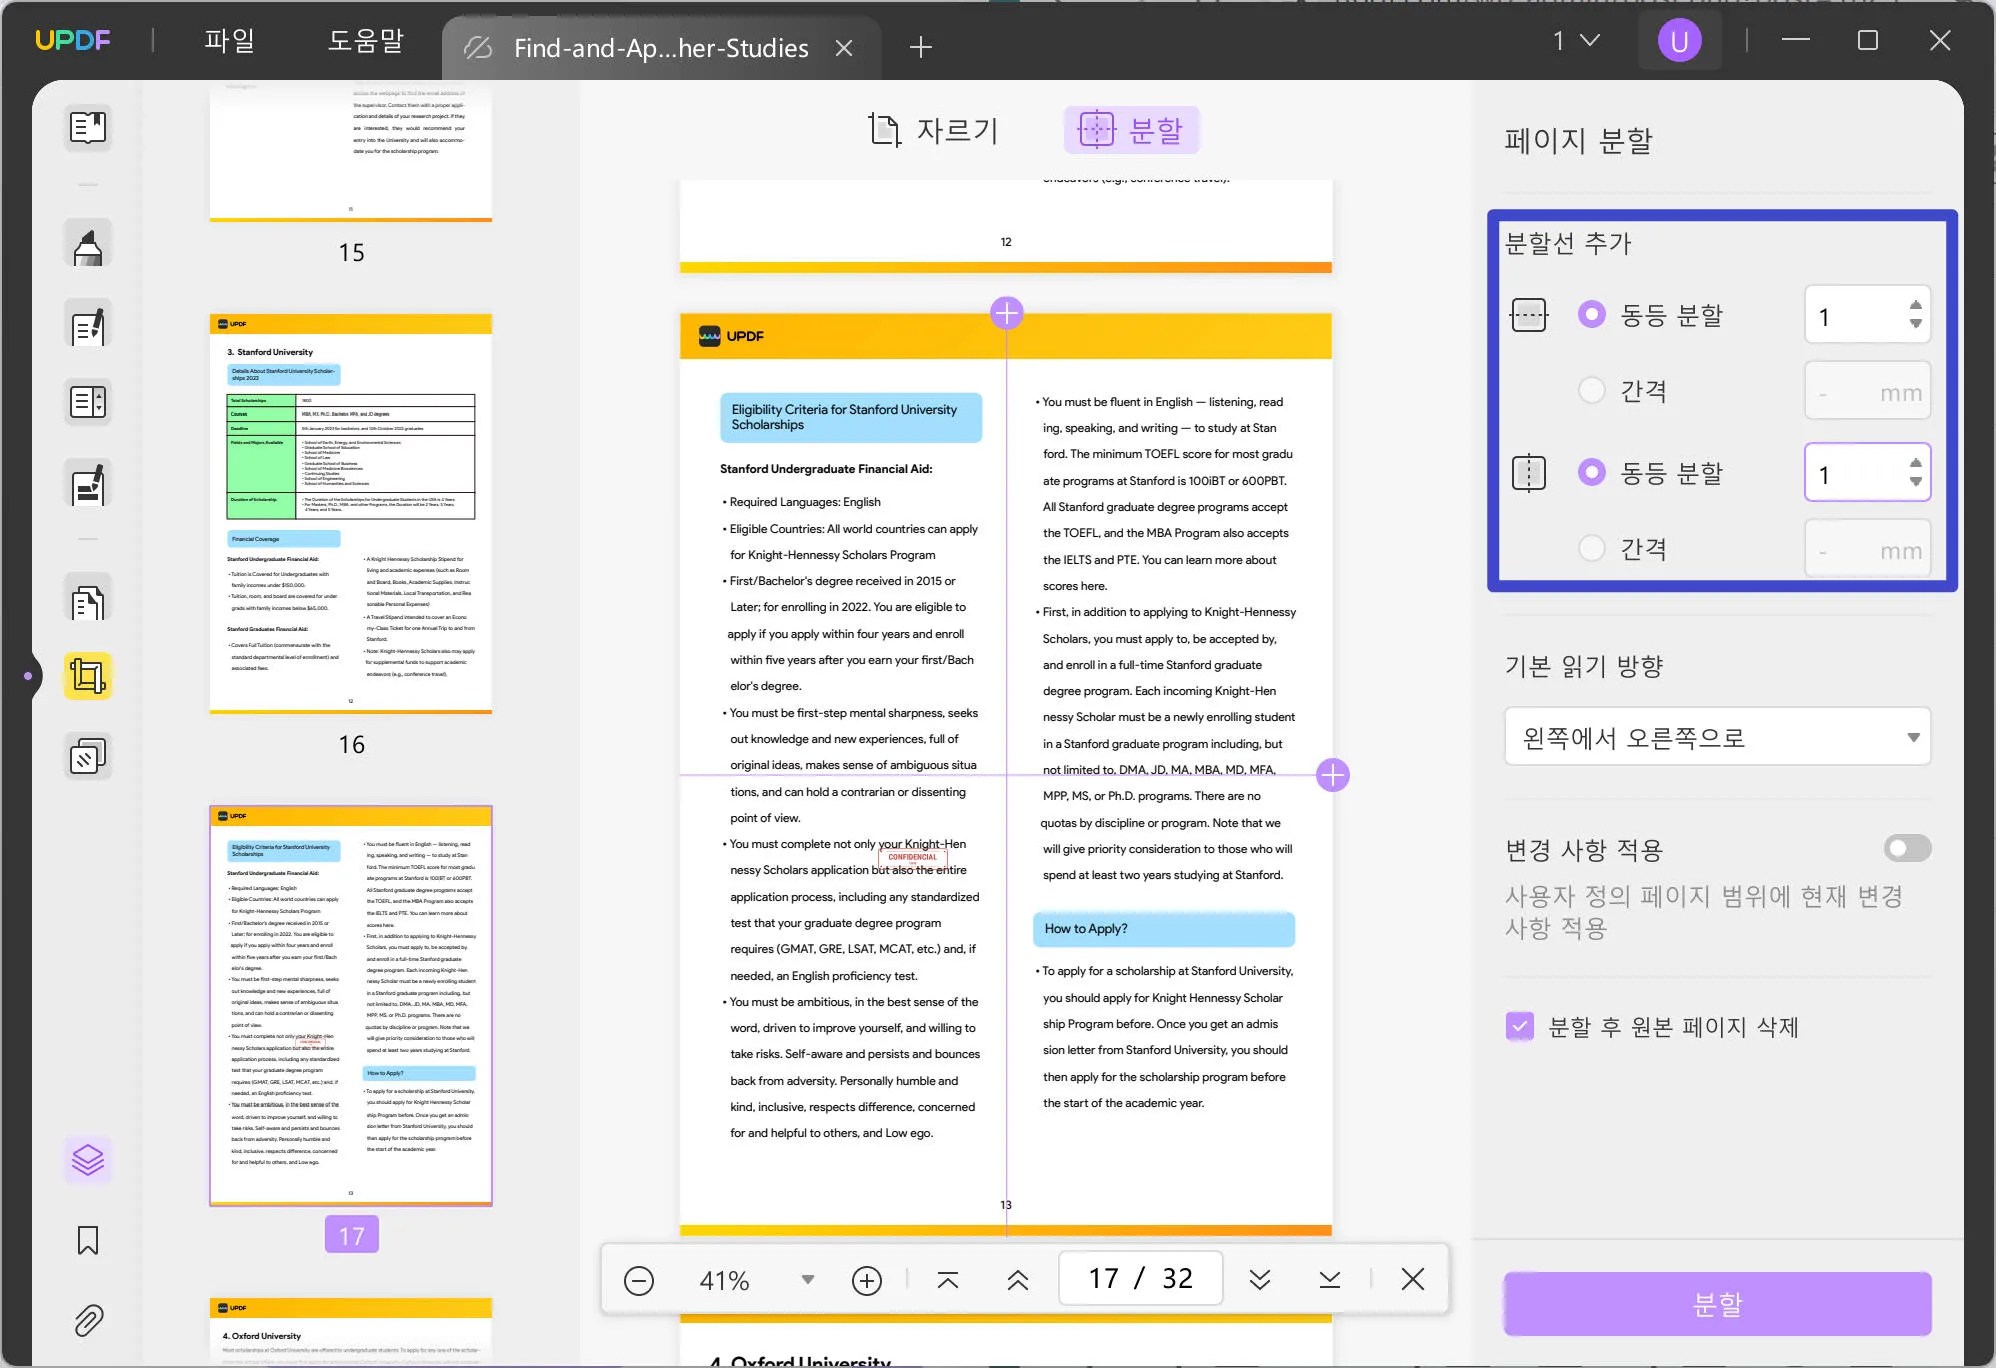Image resolution: width=1996 pixels, height=1368 pixels.
Task: Click the vertical split count input field
Action: (x=1868, y=472)
